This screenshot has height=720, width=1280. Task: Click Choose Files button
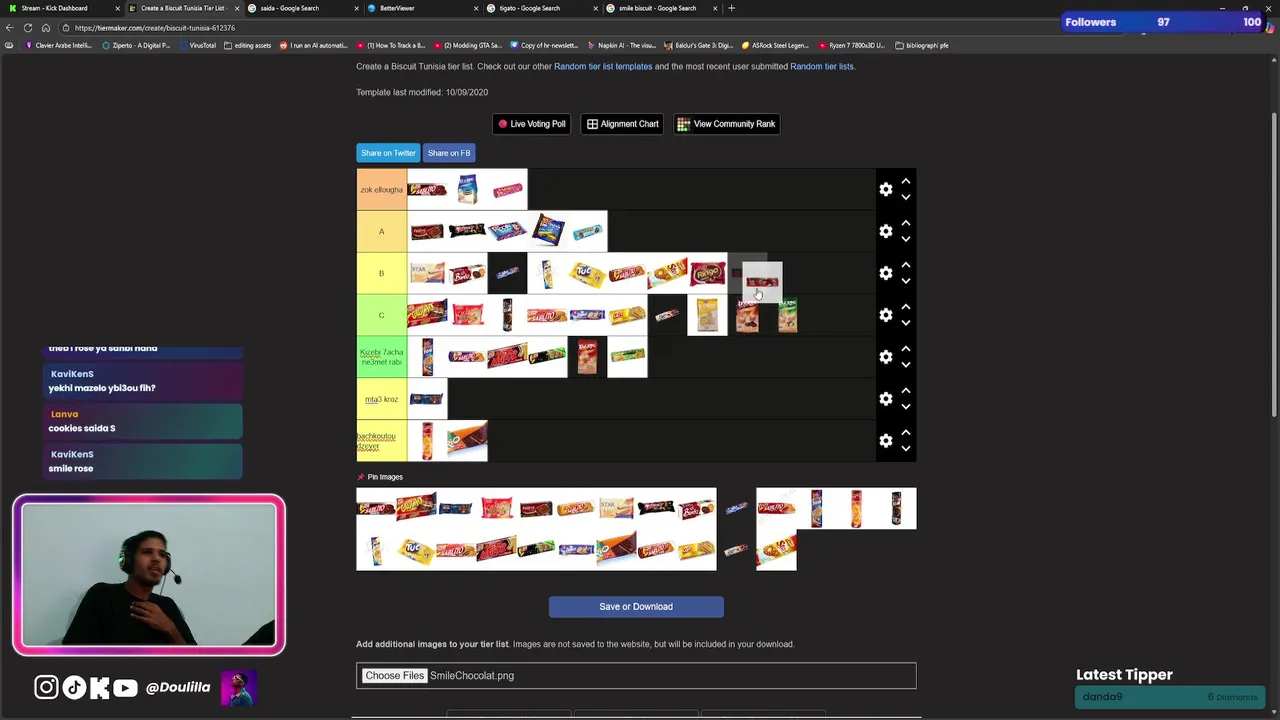(395, 676)
